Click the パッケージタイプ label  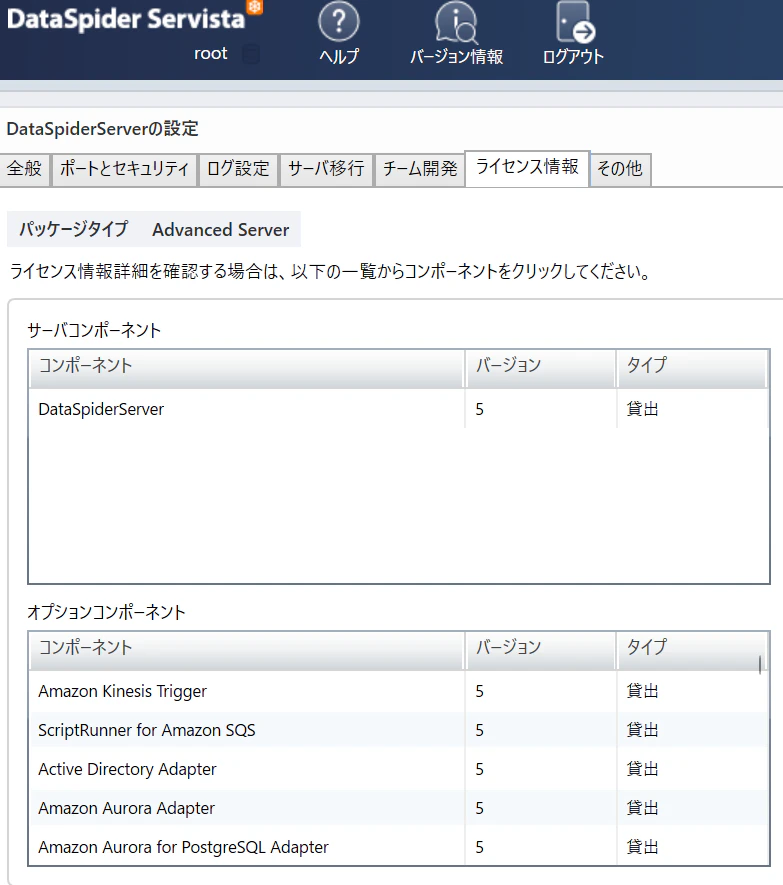pyautogui.click(x=73, y=229)
